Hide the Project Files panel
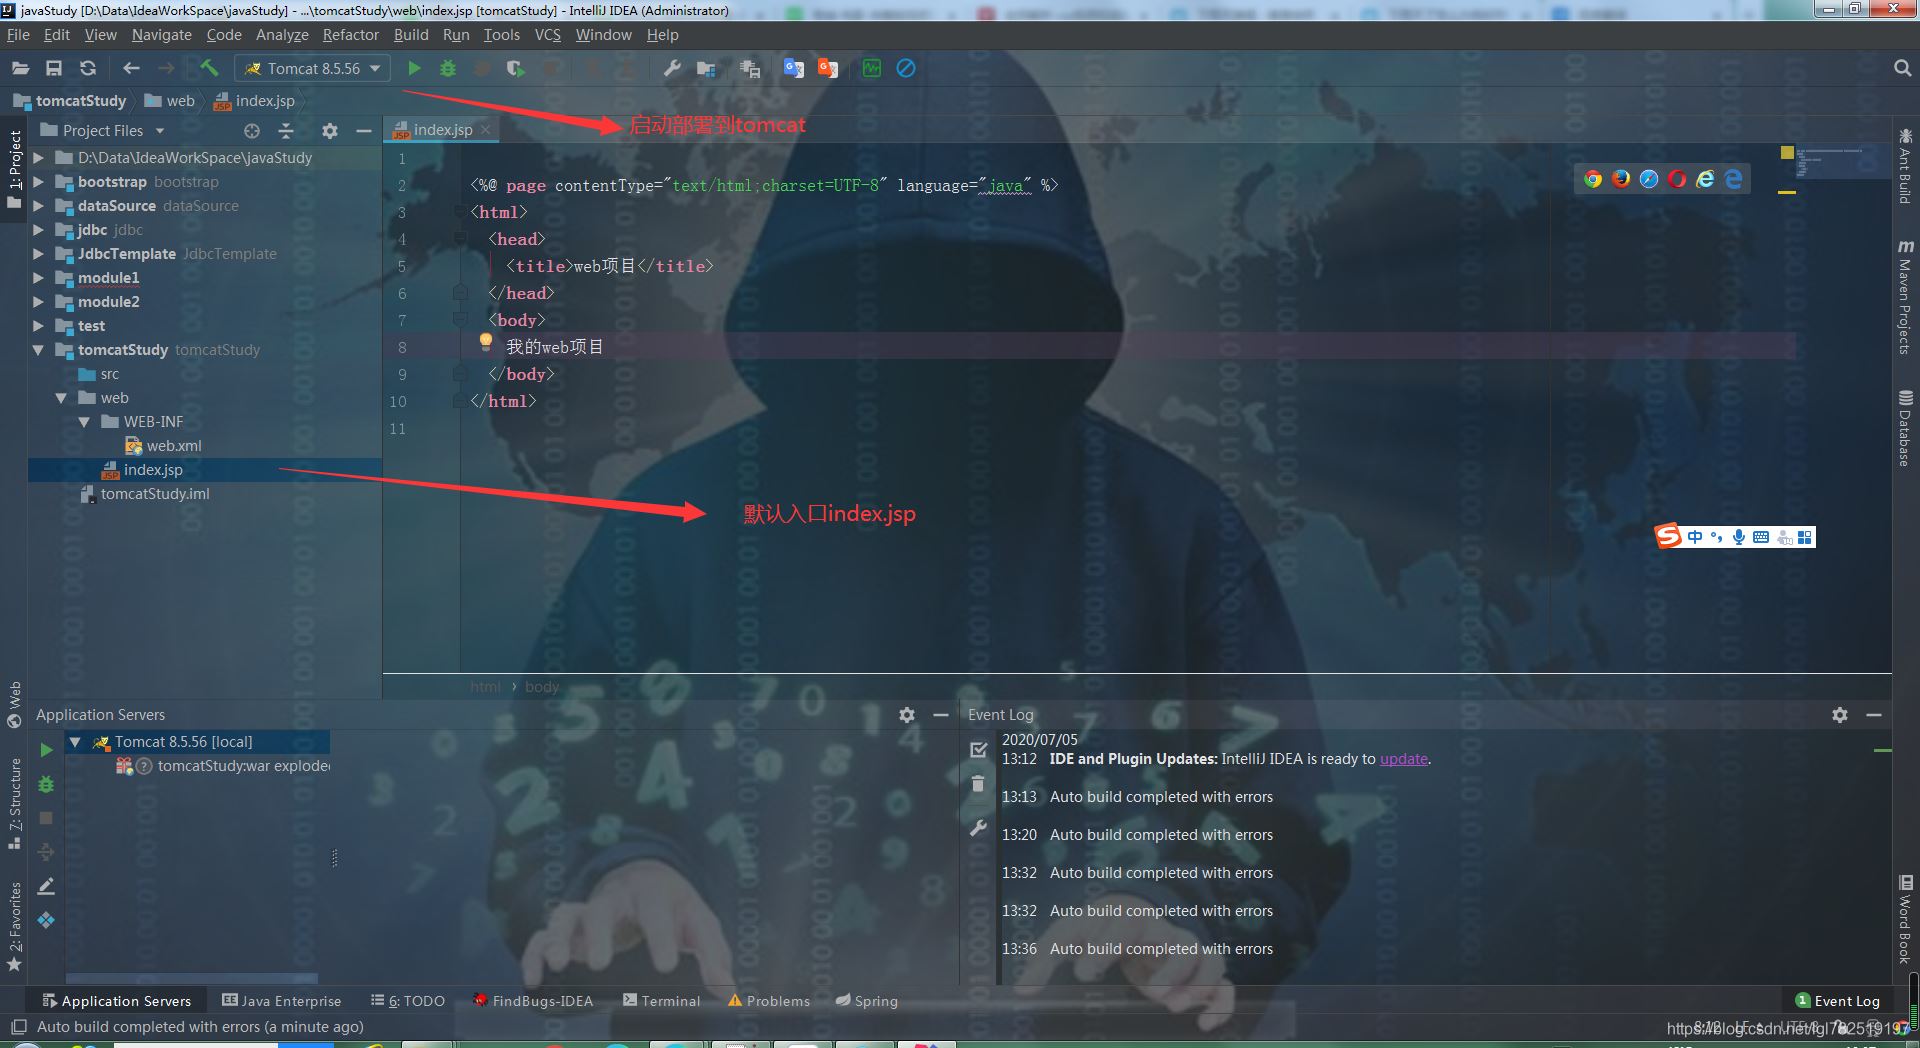Screen dimensions: 1920x1048 [364, 131]
